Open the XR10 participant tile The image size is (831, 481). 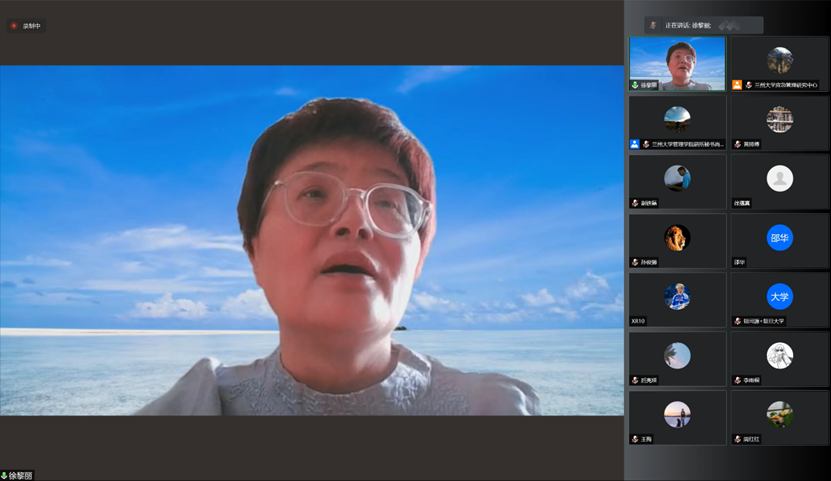point(677,299)
